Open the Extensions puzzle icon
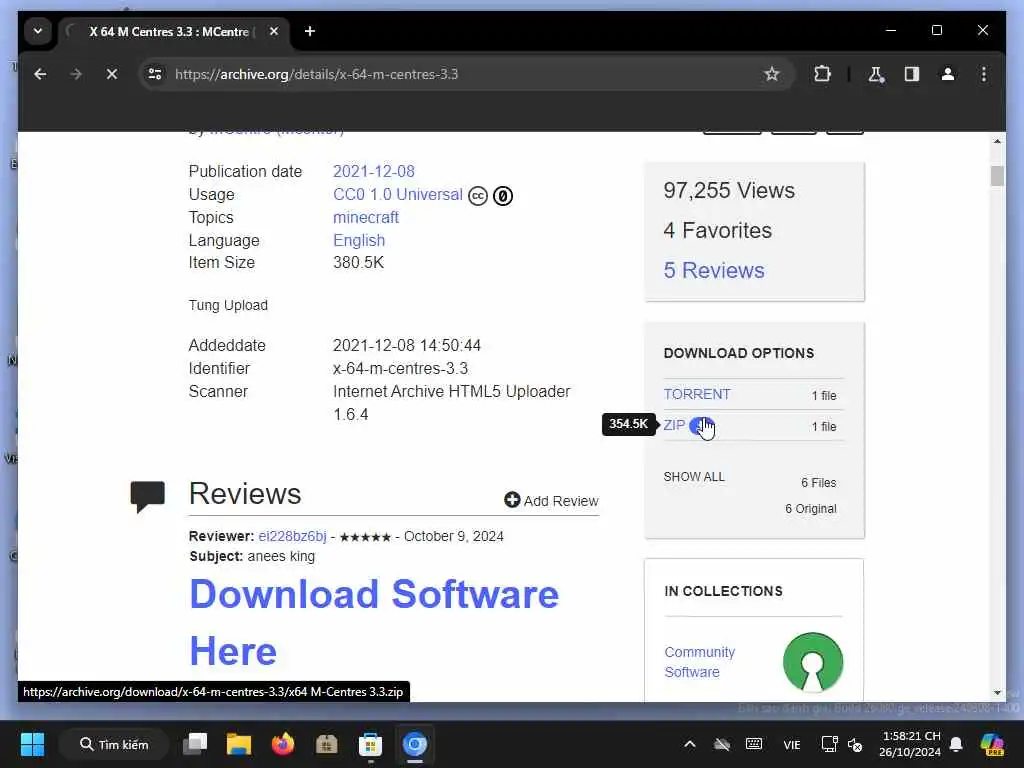The height and width of the screenshot is (768, 1024). tap(822, 74)
